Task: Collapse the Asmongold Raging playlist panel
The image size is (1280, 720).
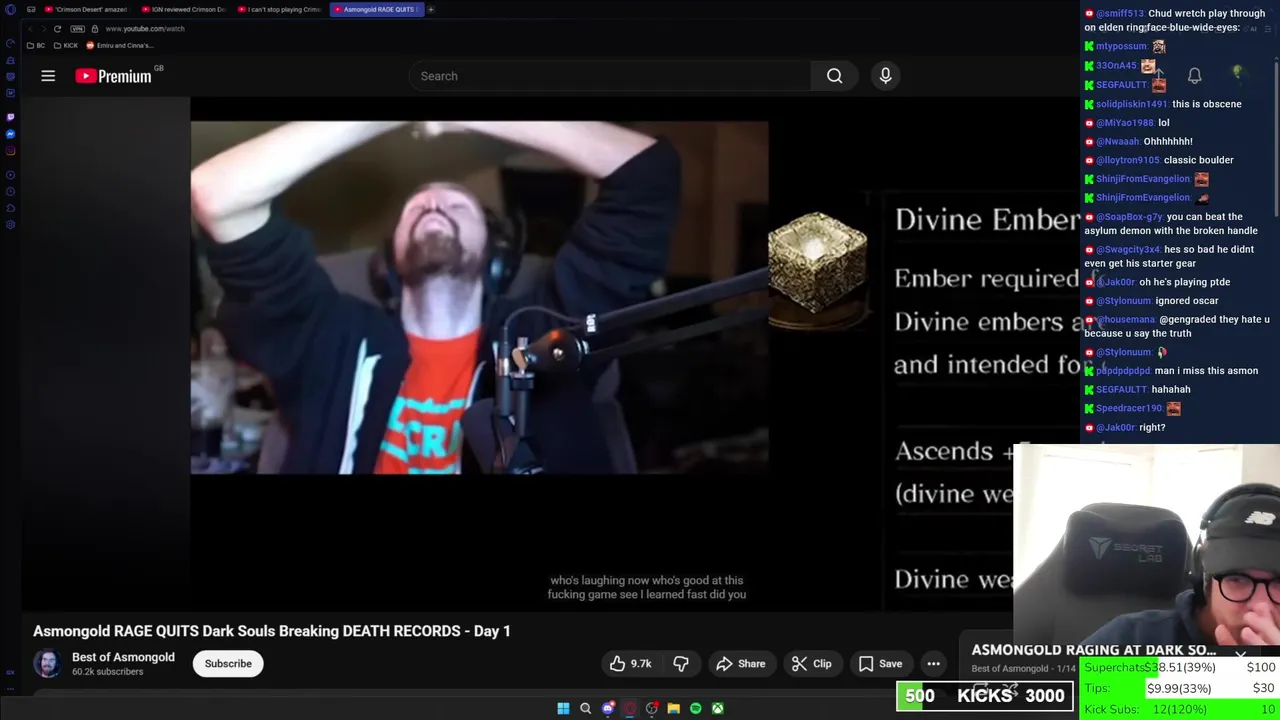Action: pos(1240,656)
